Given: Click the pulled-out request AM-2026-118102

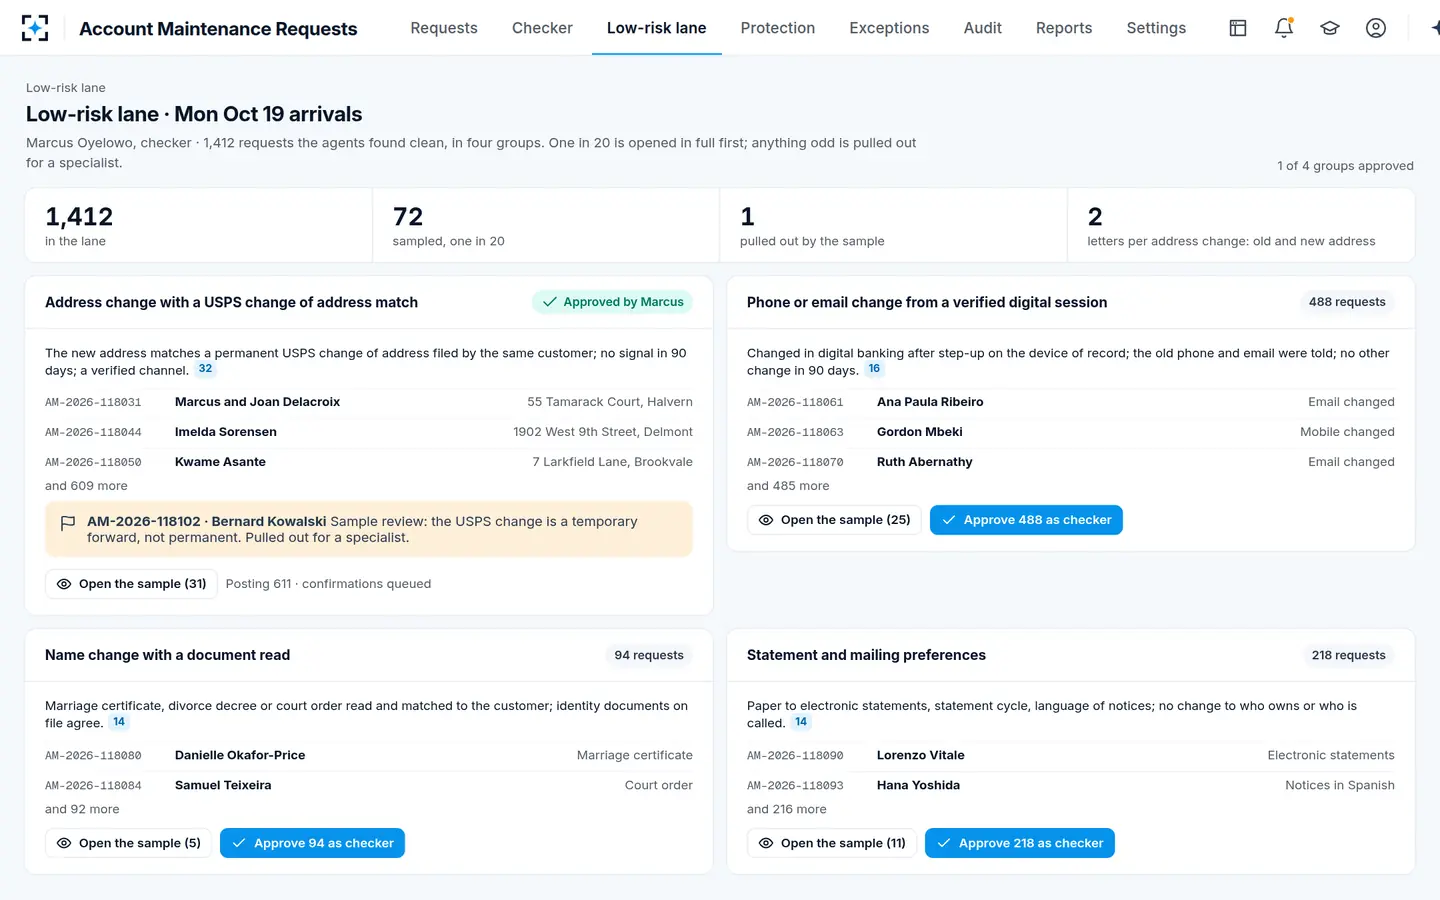Looking at the screenshot, I should [x=369, y=529].
